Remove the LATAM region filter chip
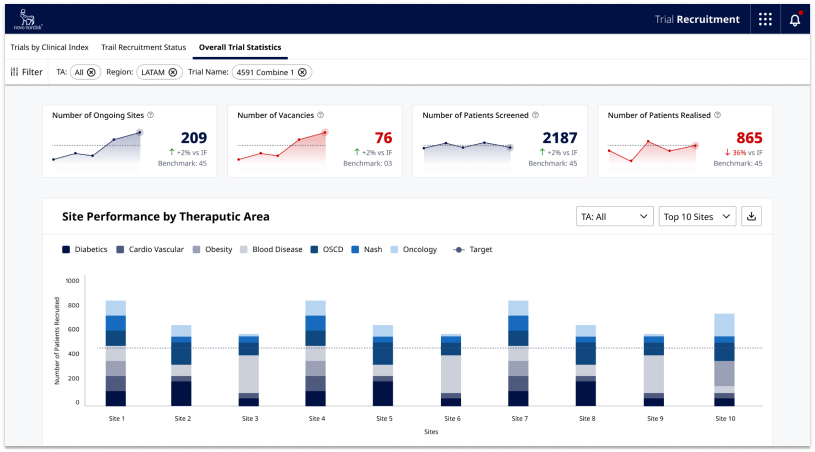 coord(172,72)
